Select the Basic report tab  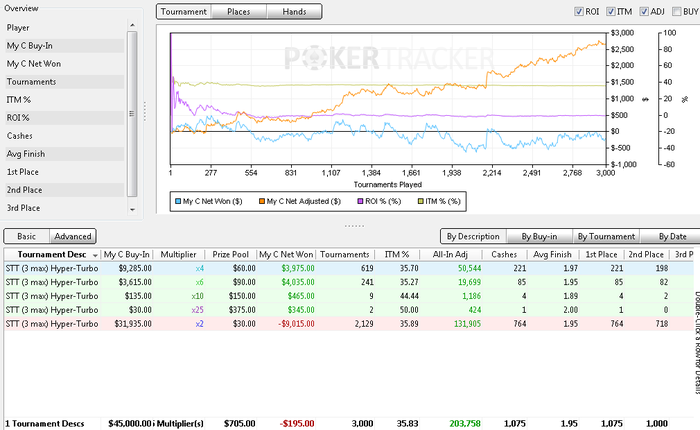tap(27, 236)
